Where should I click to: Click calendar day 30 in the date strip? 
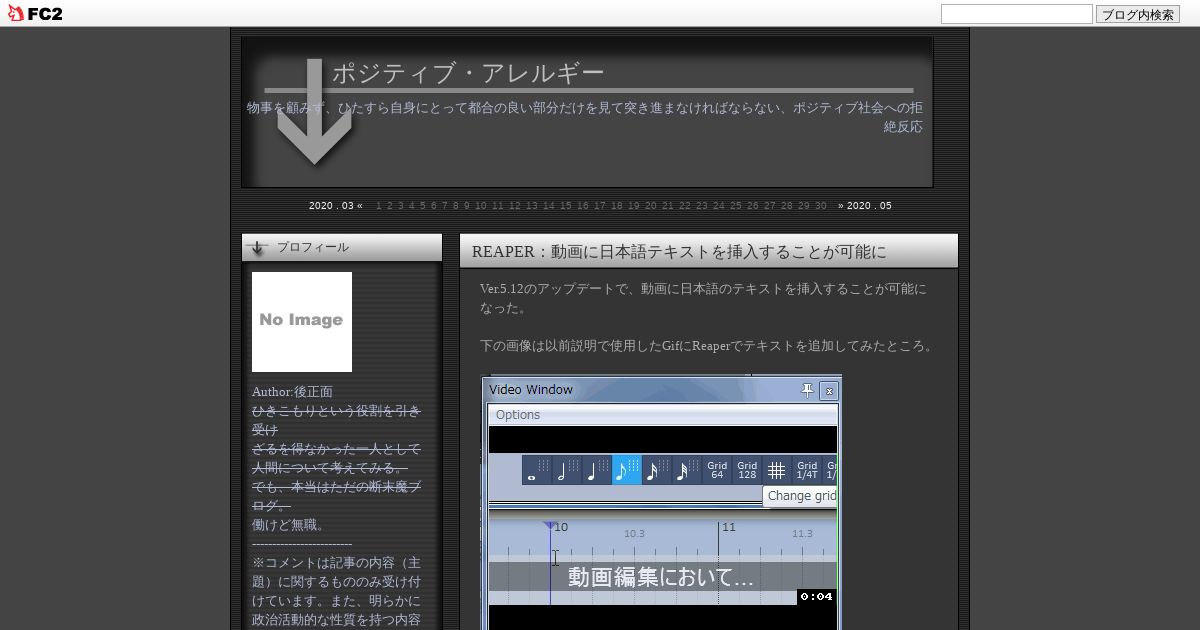coord(820,206)
